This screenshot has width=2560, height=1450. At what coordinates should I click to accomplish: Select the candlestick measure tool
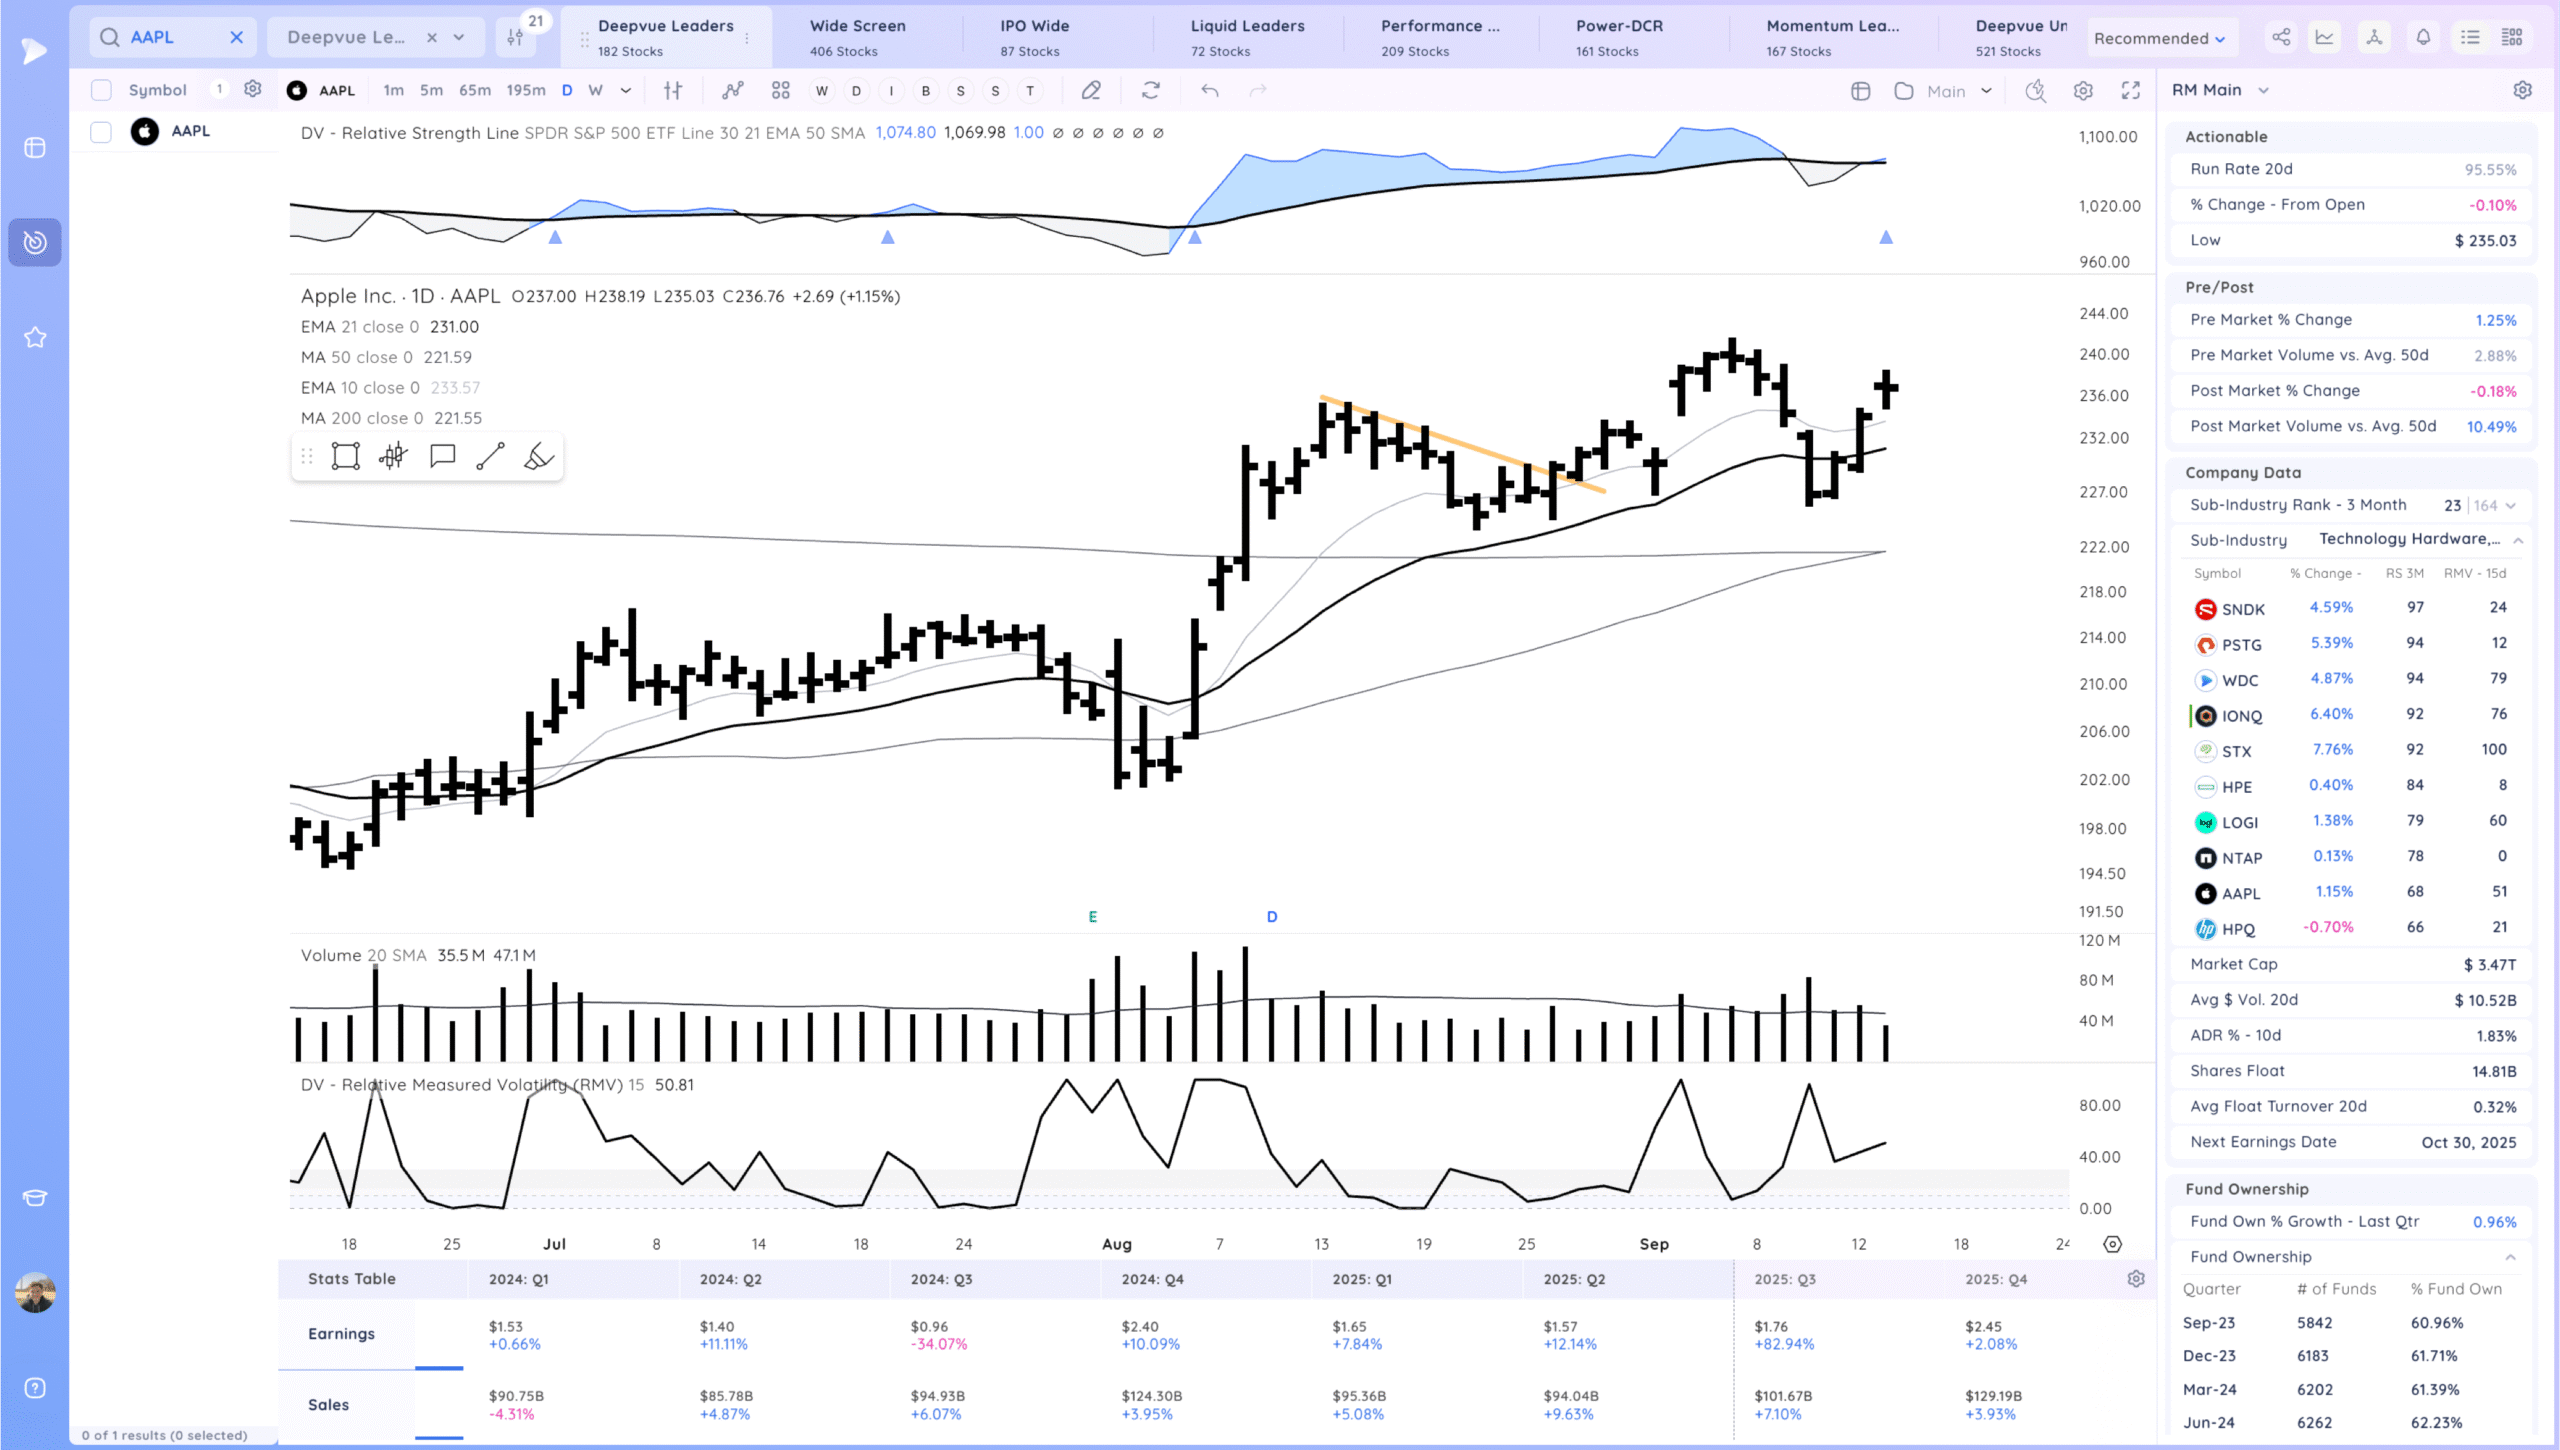[x=394, y=456]
